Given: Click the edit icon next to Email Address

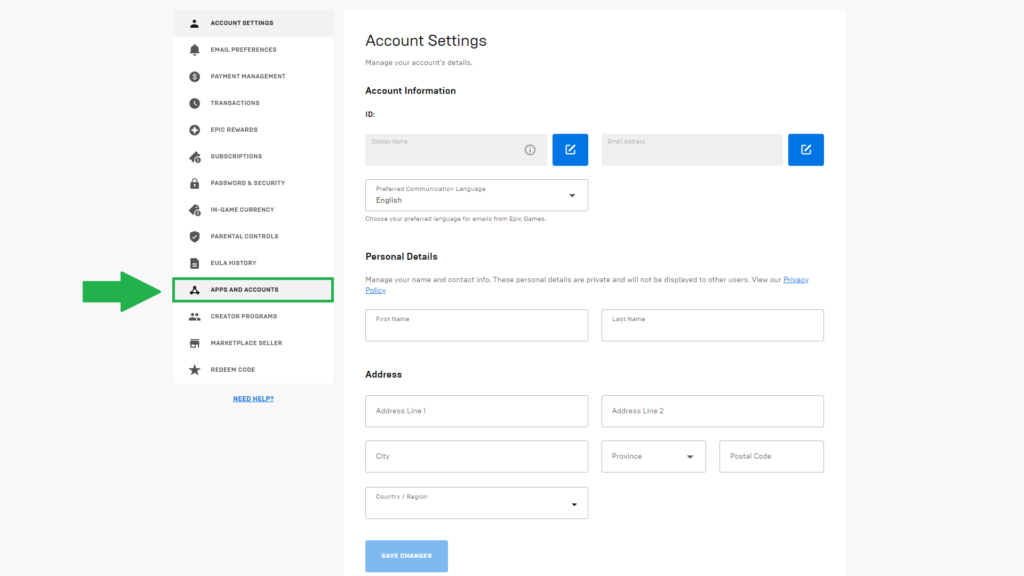Looking at the screenshot, I should pos(806,149).
